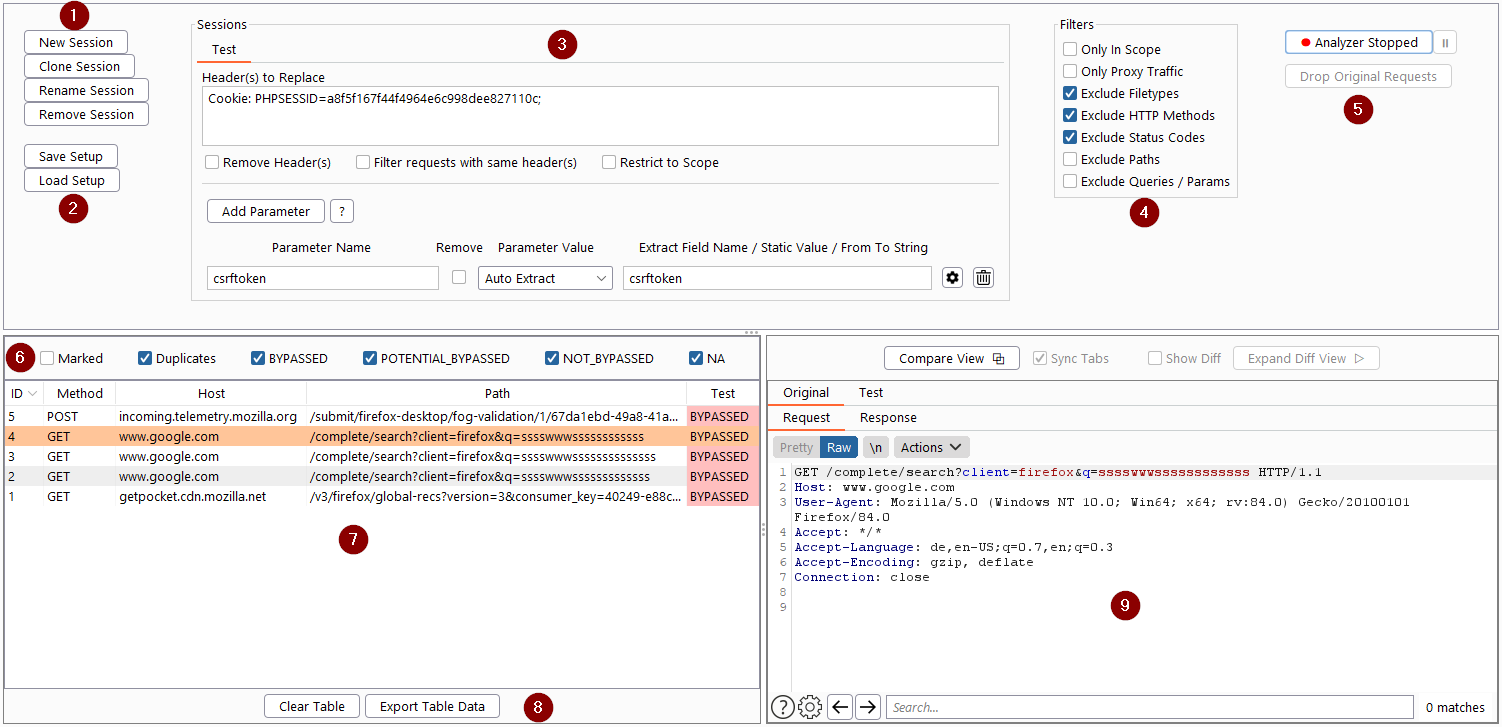Enable Exclude Paths filter
Viewport: 1502px width, 727px height.
tap(1070, 159)
